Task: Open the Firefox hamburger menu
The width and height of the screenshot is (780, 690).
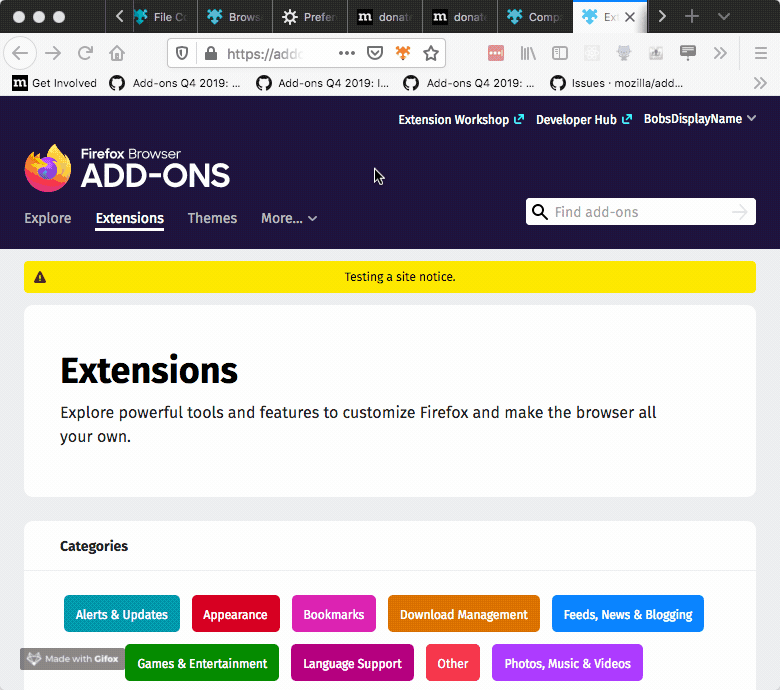Action: click(761, 53)
